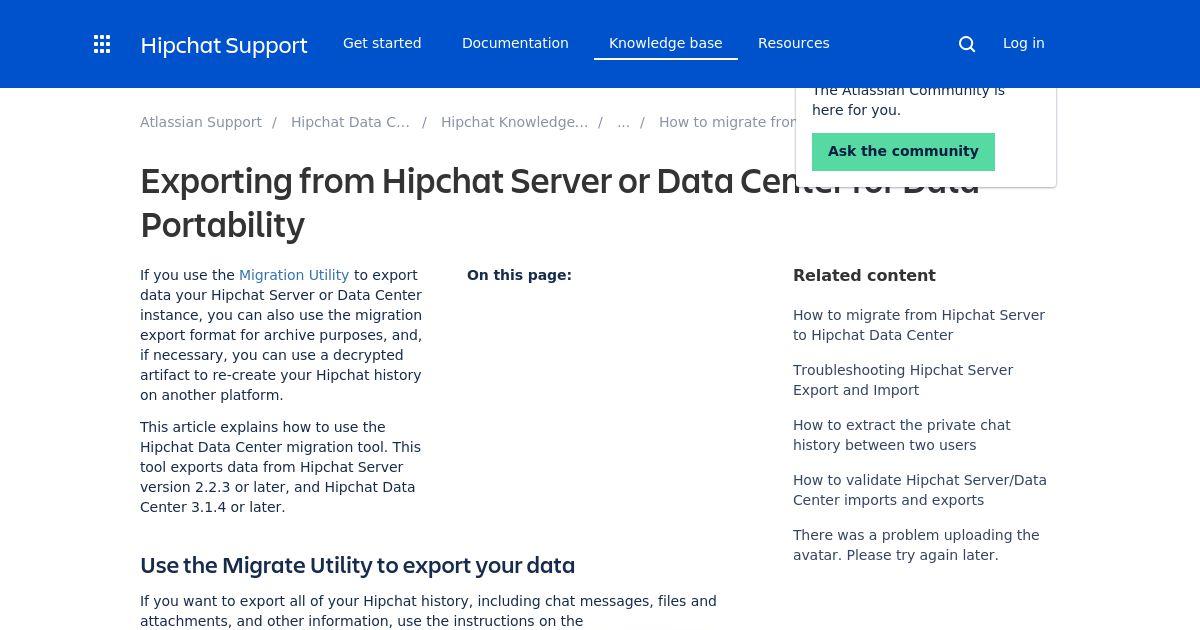
Task: Open the How to migrate breadcrumb link
Action: pos(727,122)
